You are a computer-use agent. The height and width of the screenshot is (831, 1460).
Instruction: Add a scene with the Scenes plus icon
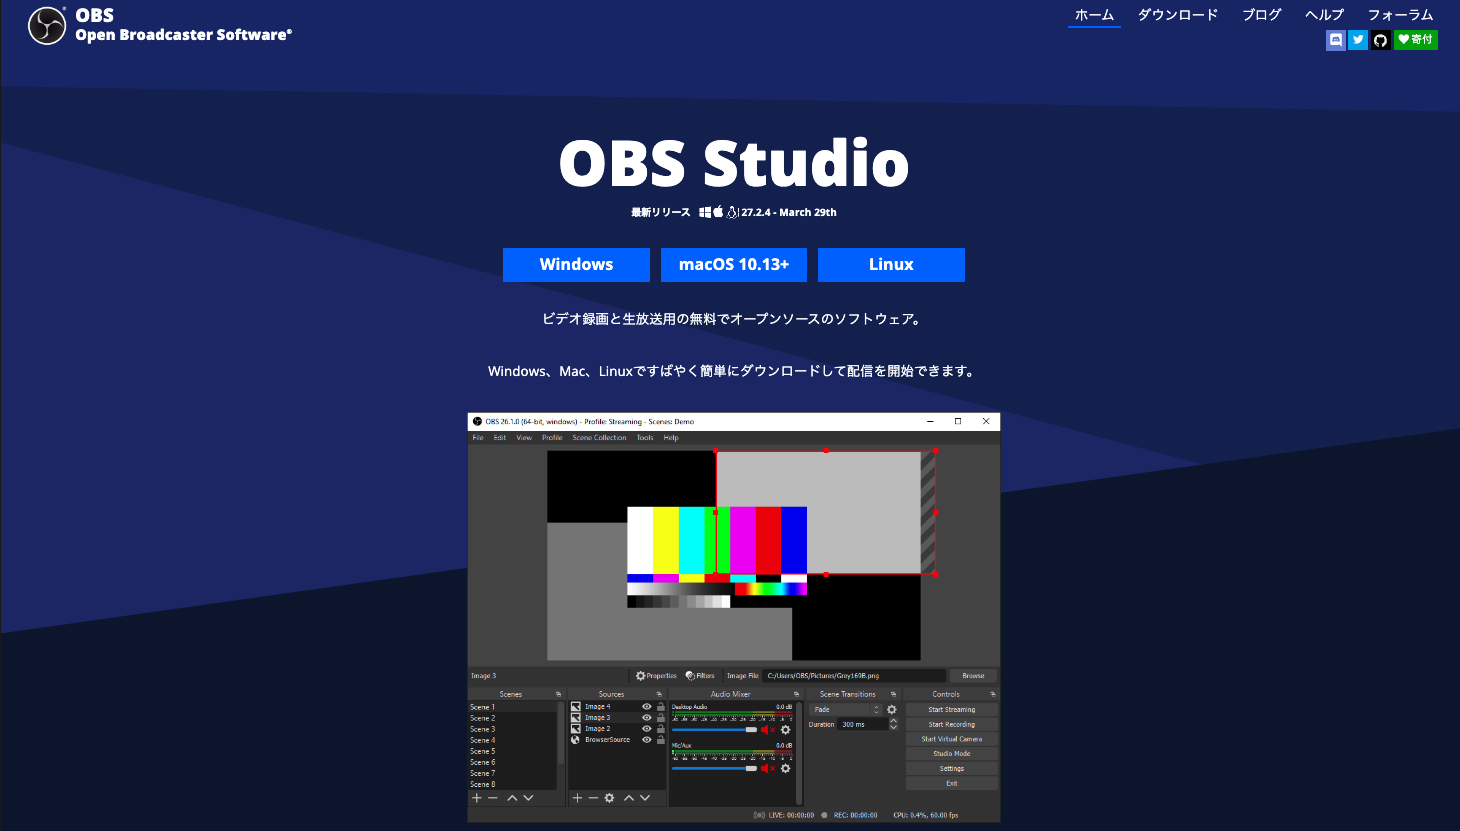(x=477, y=798)
